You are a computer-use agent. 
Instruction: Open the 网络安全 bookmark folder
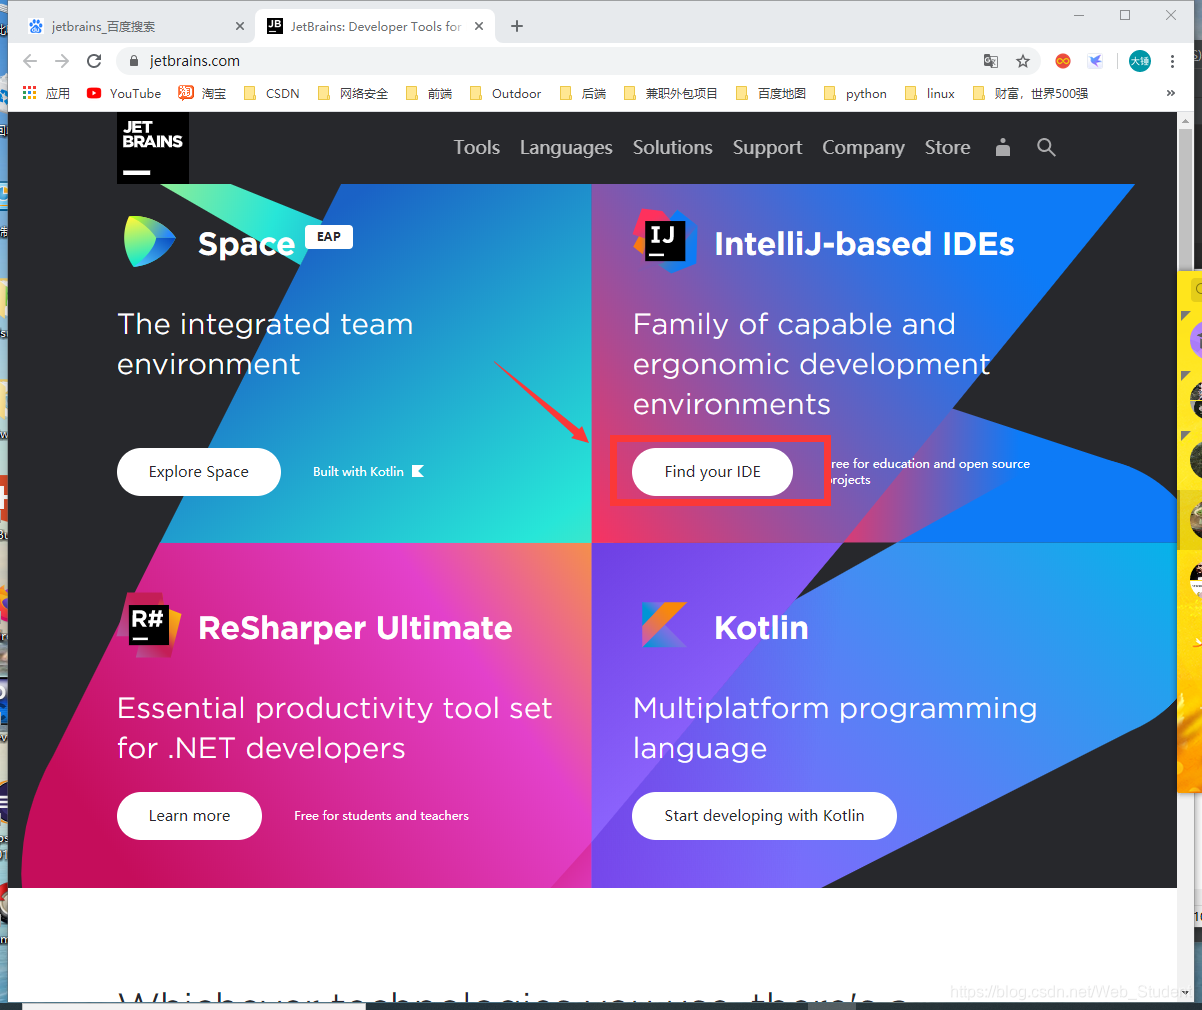click(x=352, y=93)
